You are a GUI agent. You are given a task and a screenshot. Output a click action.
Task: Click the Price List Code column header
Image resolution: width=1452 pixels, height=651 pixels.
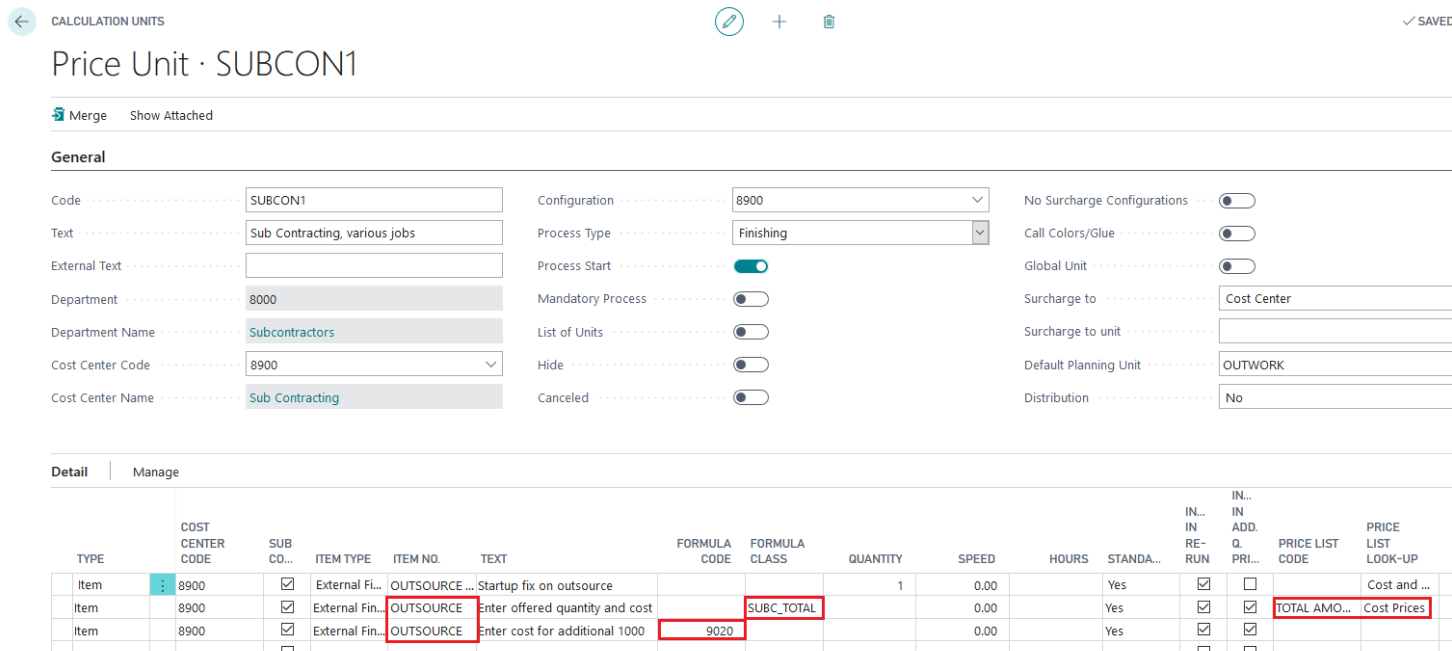coord(1308,551)
